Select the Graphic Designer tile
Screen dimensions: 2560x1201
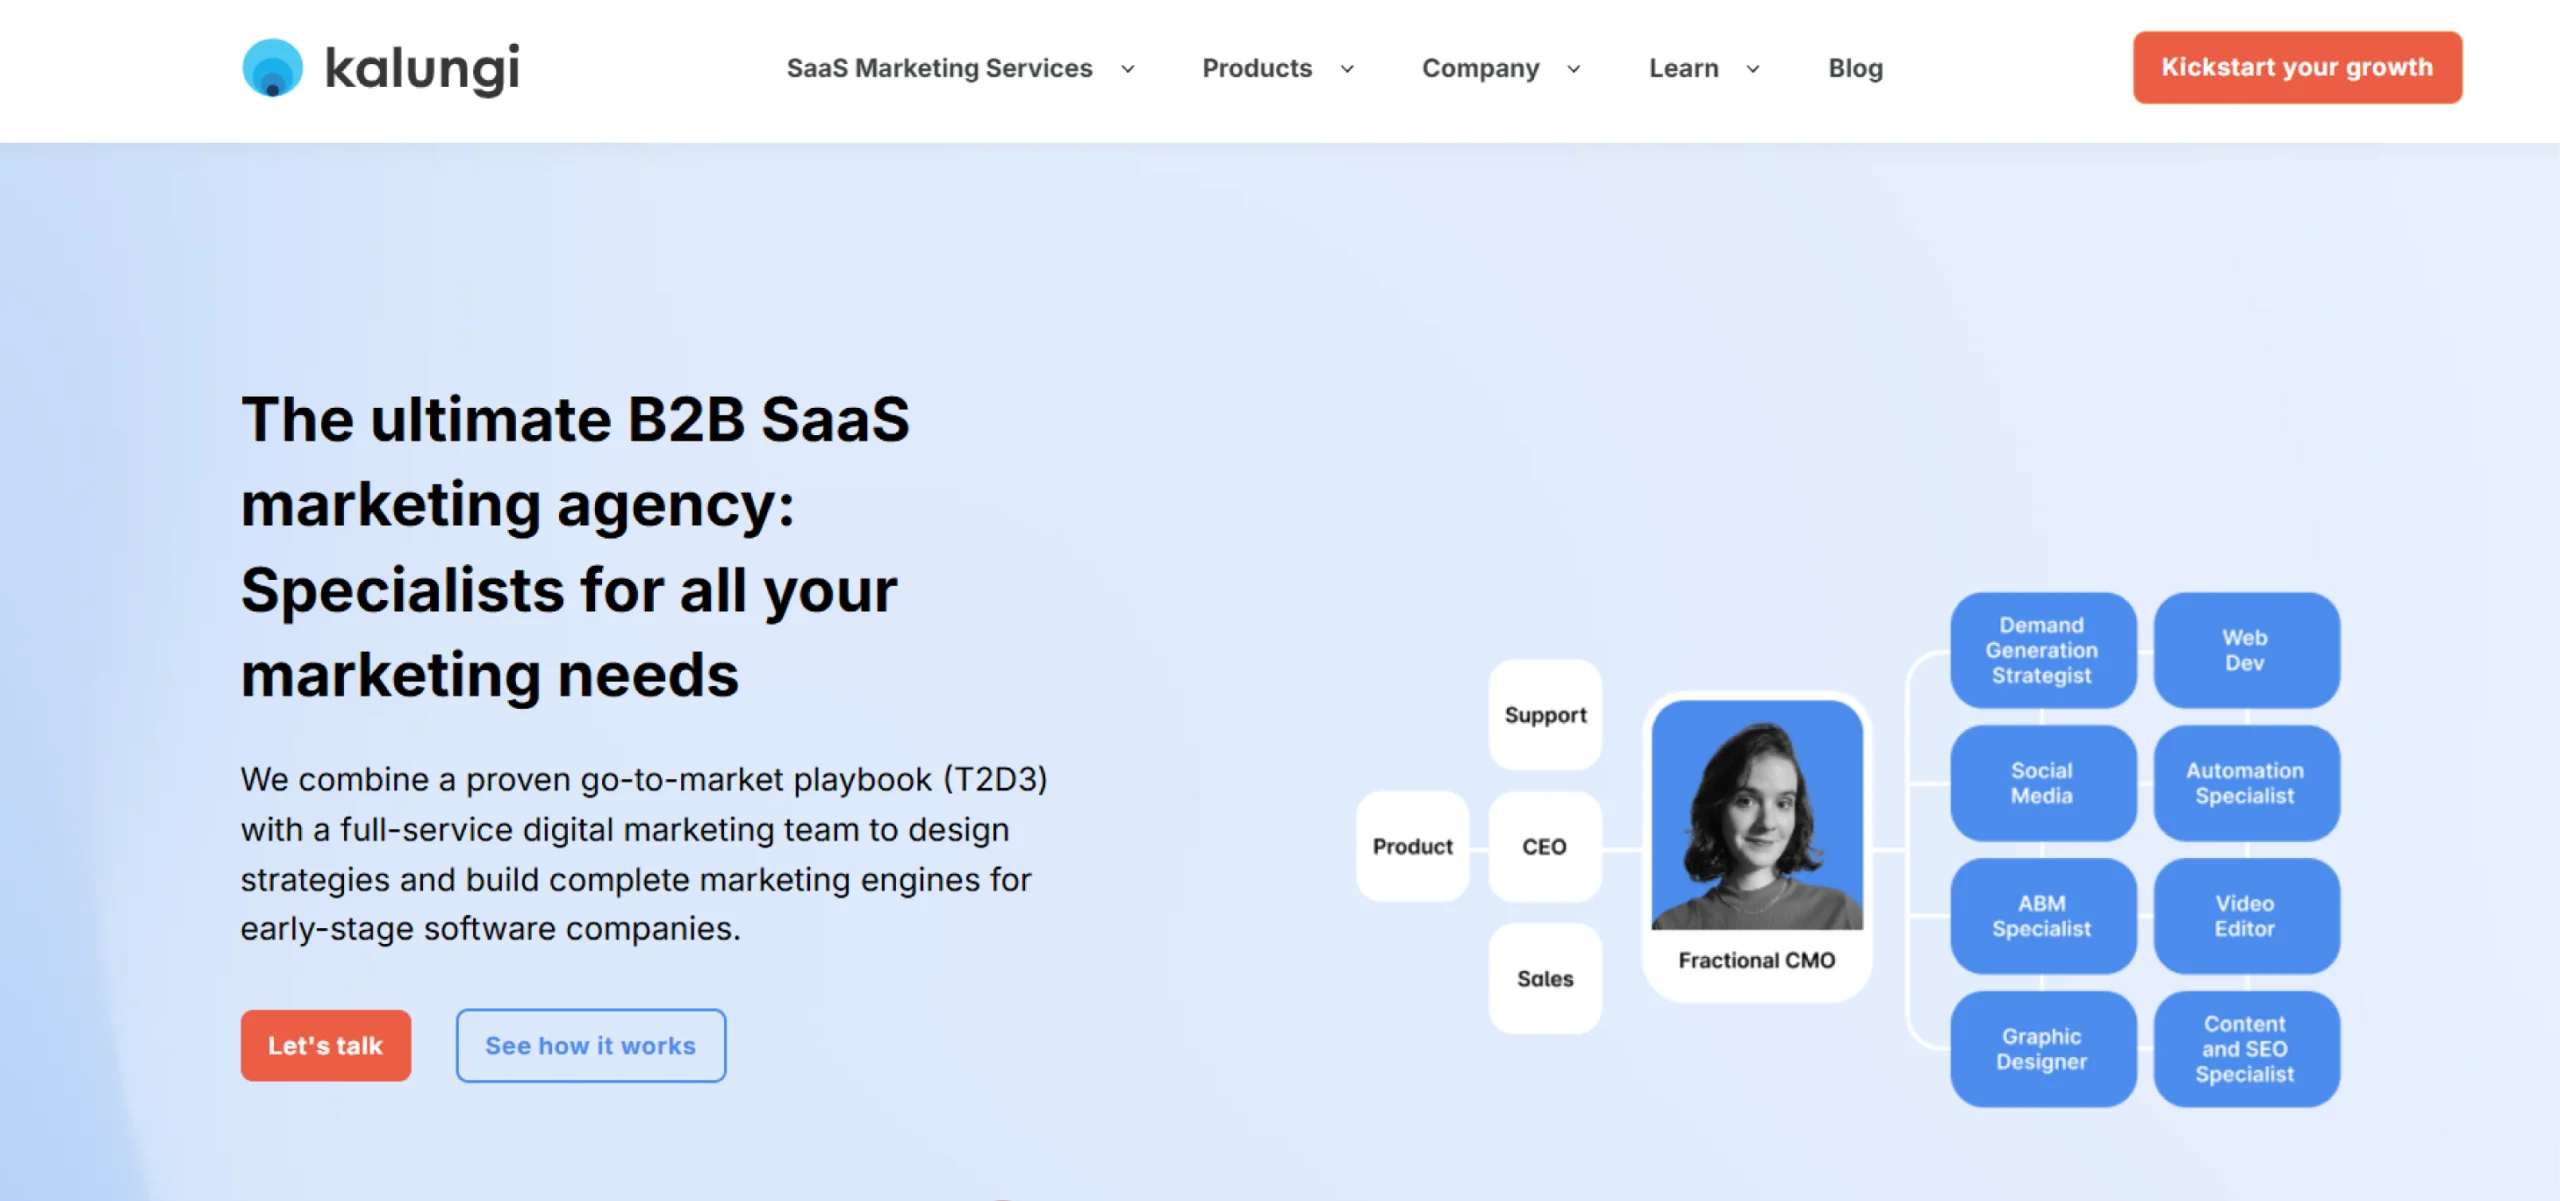2041,1049
